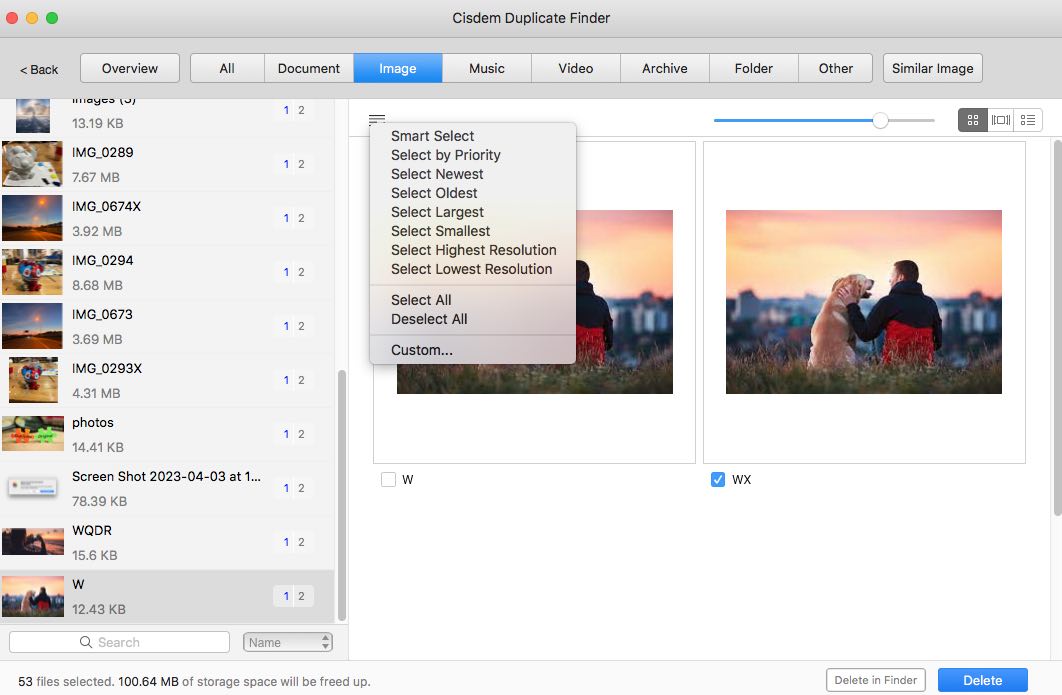
Task: Uncheck the WX image checkbox
Action: tap(717, 479)
